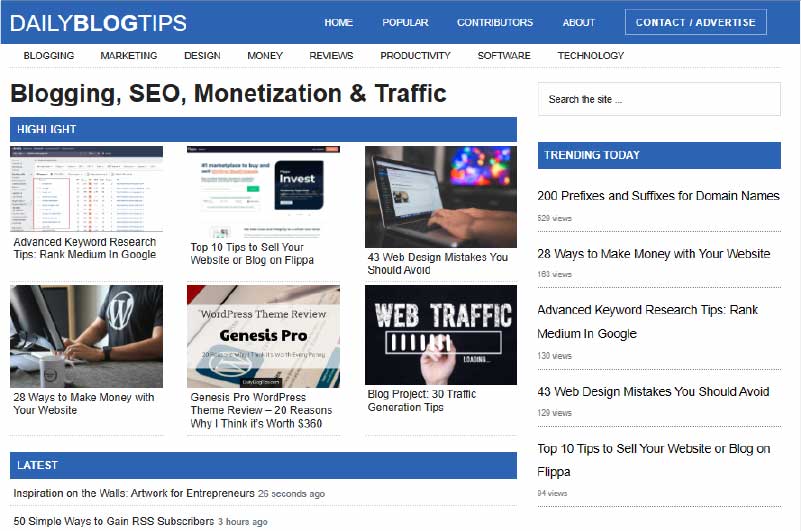Open the laptop web design mistakes thumbnail
The height and width of the screenshot is (531, 801).
[441, 197]
